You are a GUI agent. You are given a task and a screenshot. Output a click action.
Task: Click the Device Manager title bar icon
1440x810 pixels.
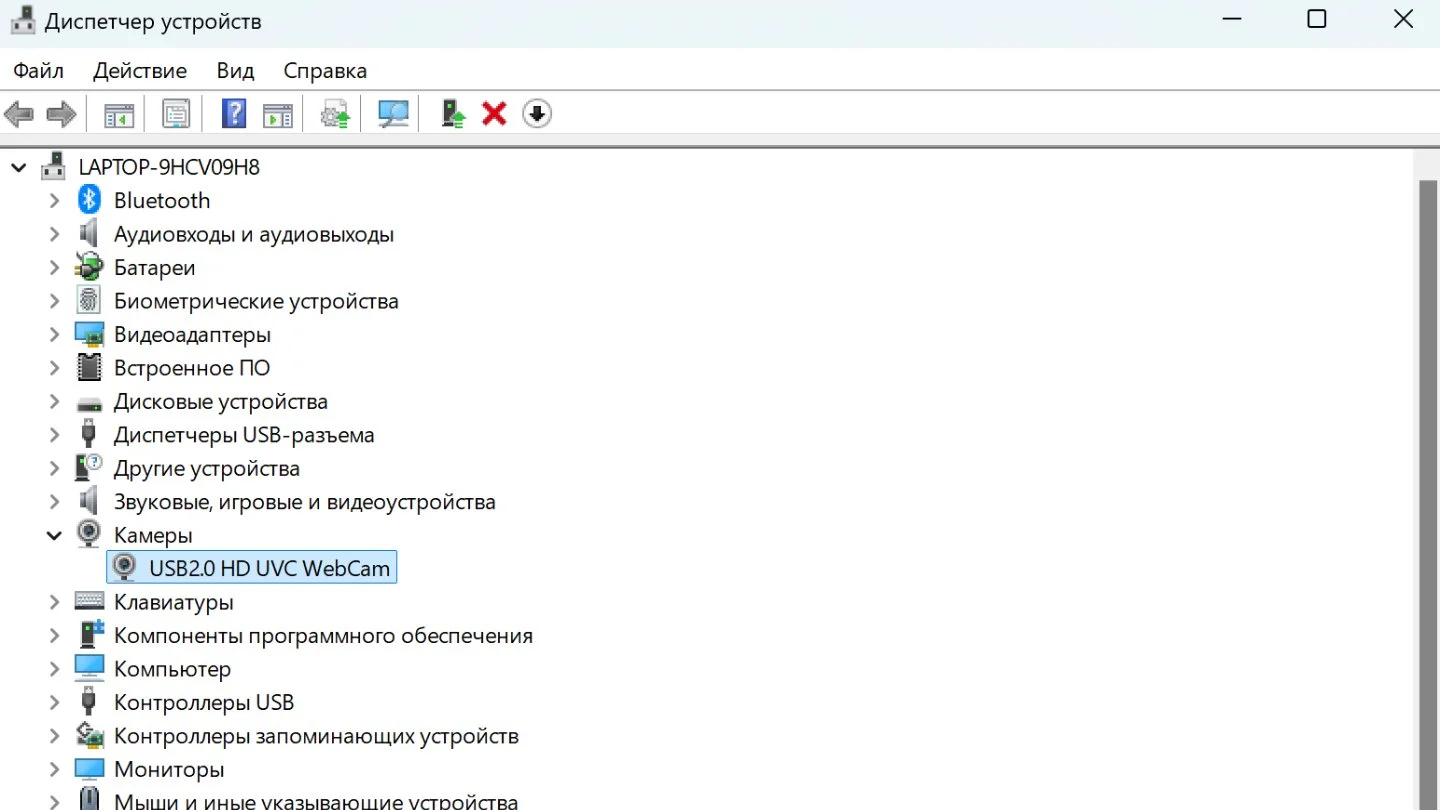coord(23,21)
